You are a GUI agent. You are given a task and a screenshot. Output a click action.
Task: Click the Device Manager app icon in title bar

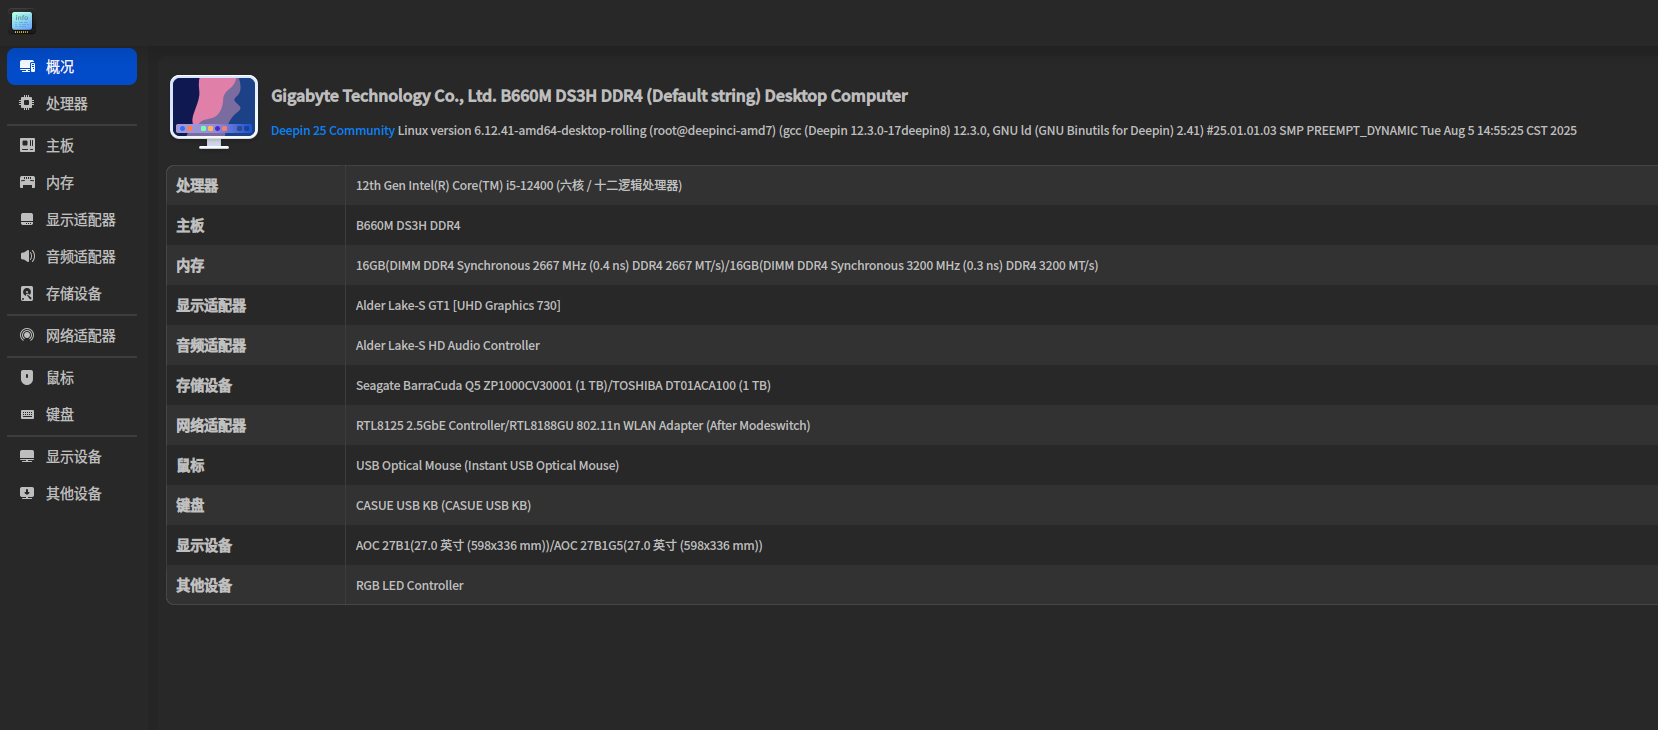tap(22, 22)
